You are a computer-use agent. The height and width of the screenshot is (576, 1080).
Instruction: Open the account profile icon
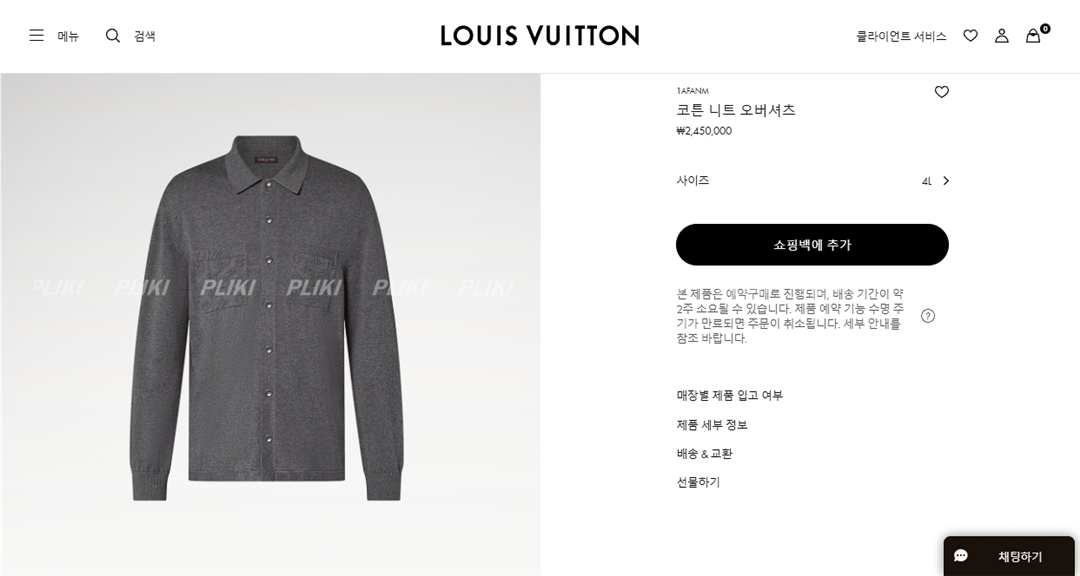[x=1001, y=36]
